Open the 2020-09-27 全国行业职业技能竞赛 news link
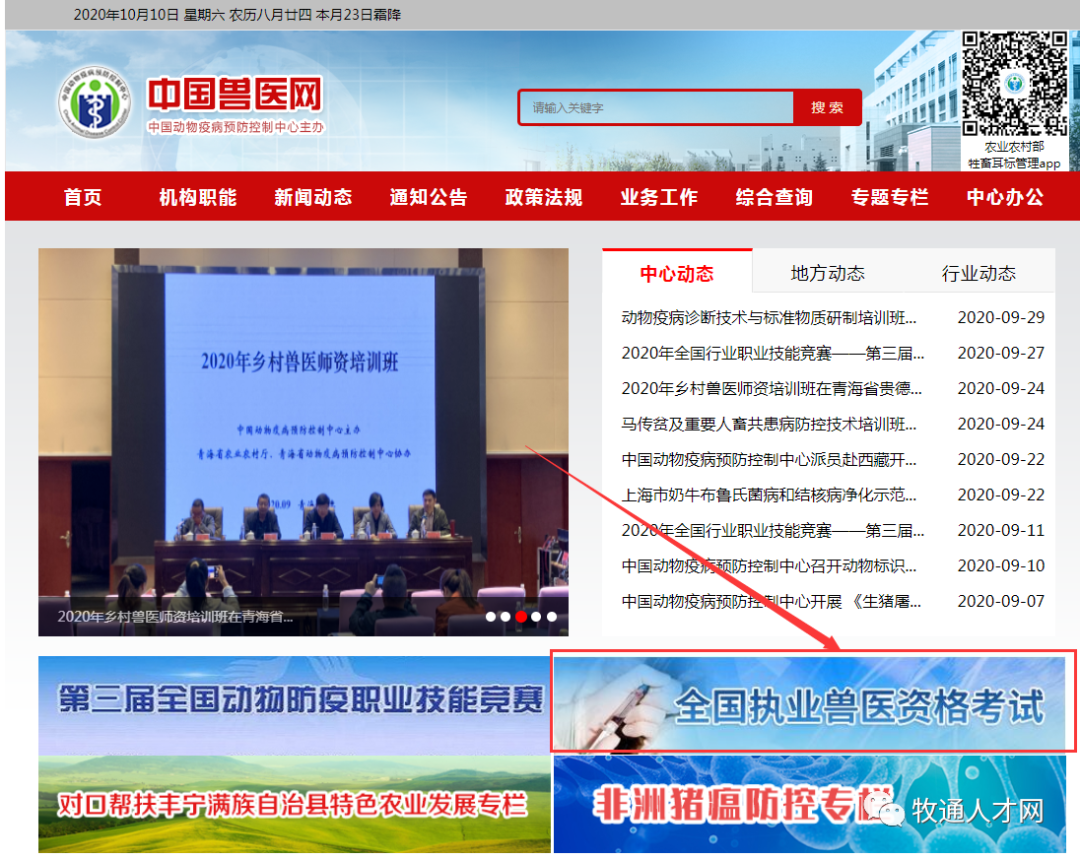1080x859 pixels. coord(773,353)
